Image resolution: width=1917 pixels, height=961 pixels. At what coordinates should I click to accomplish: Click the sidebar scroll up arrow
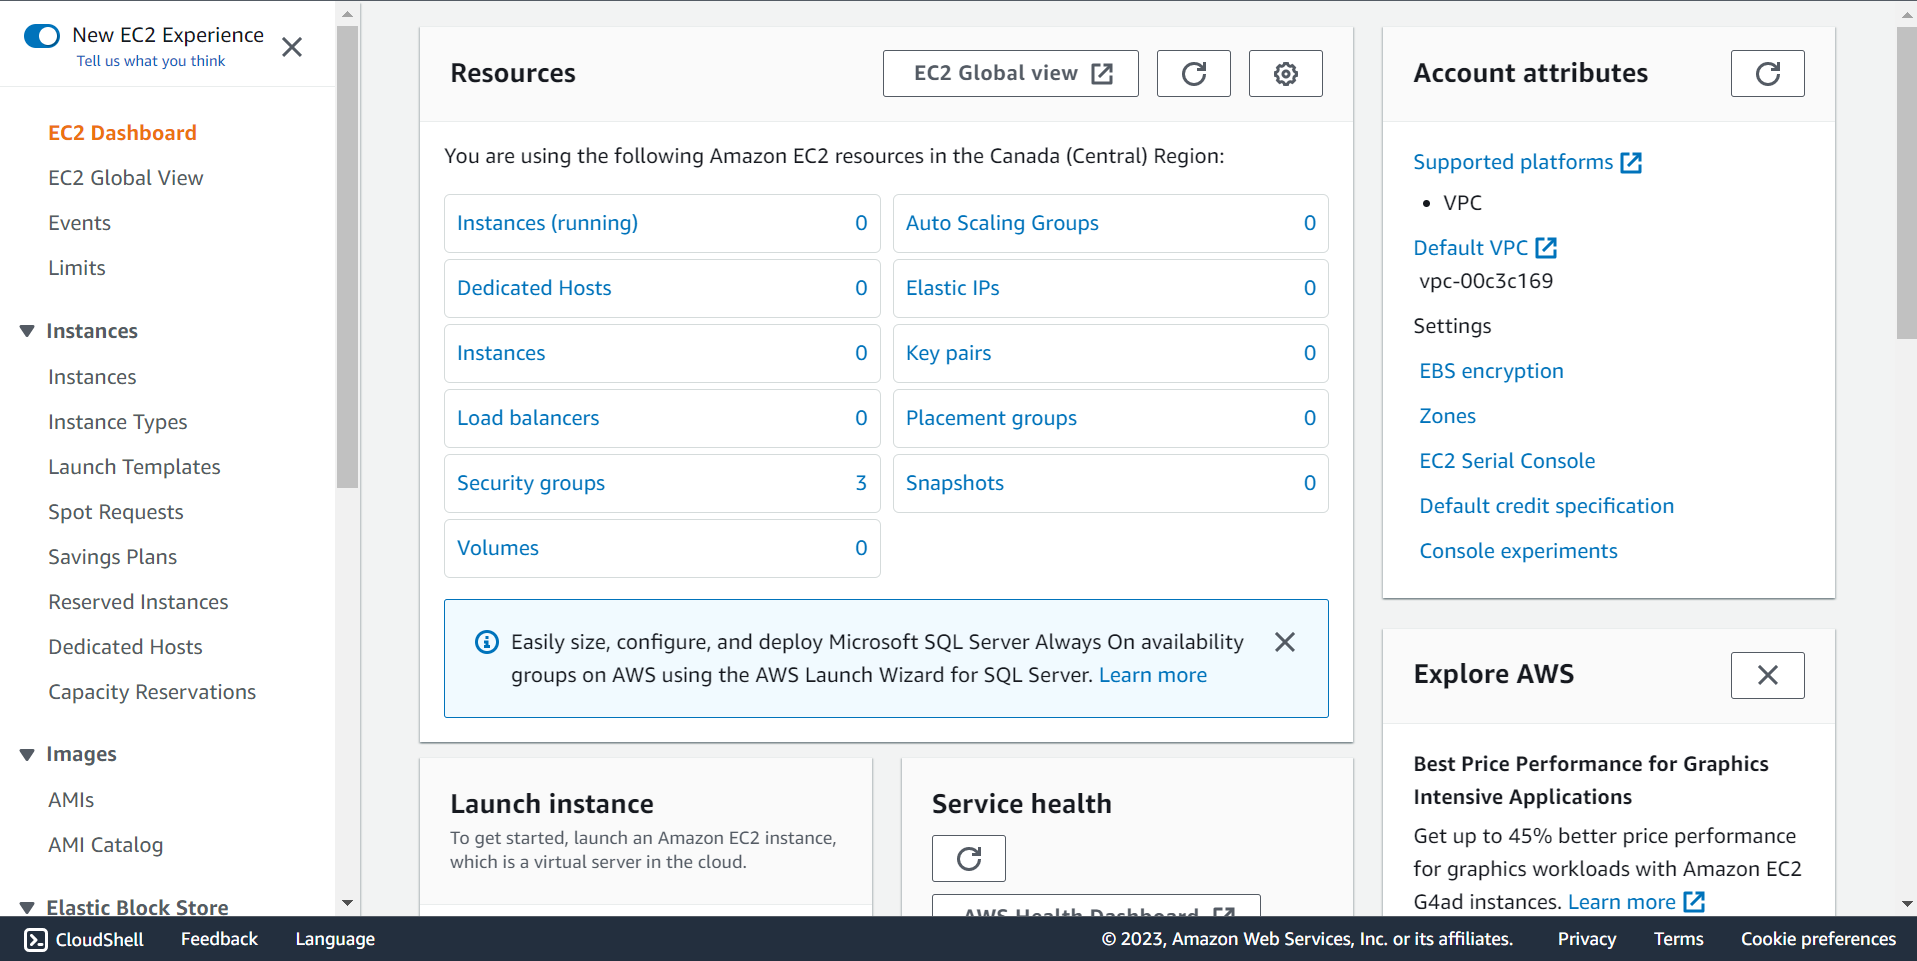(x=347, y=14)
